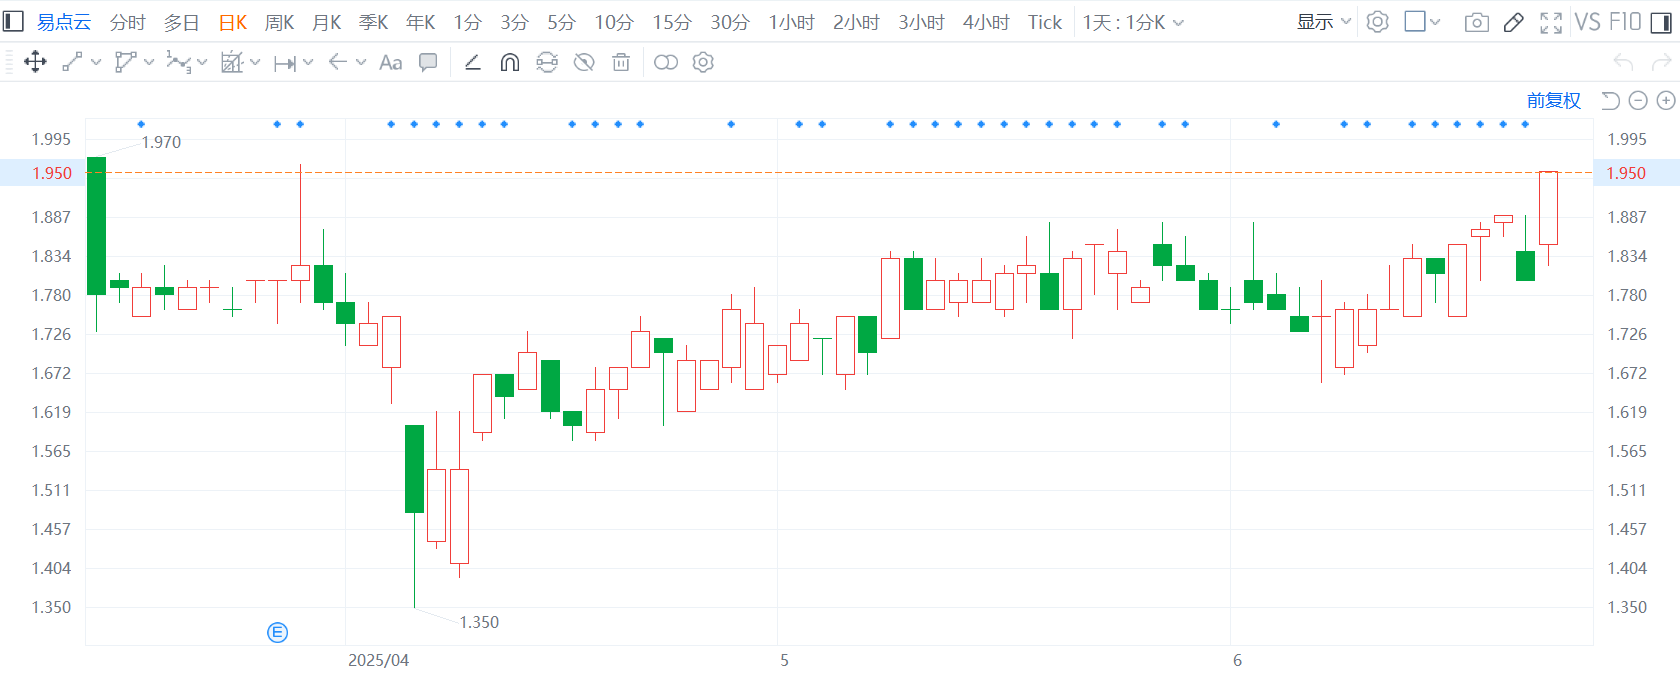The width and height of the screenshot is (1680, 682).
Task: Expand range span tools dropdown arrow
Action: tap(308, 63)
